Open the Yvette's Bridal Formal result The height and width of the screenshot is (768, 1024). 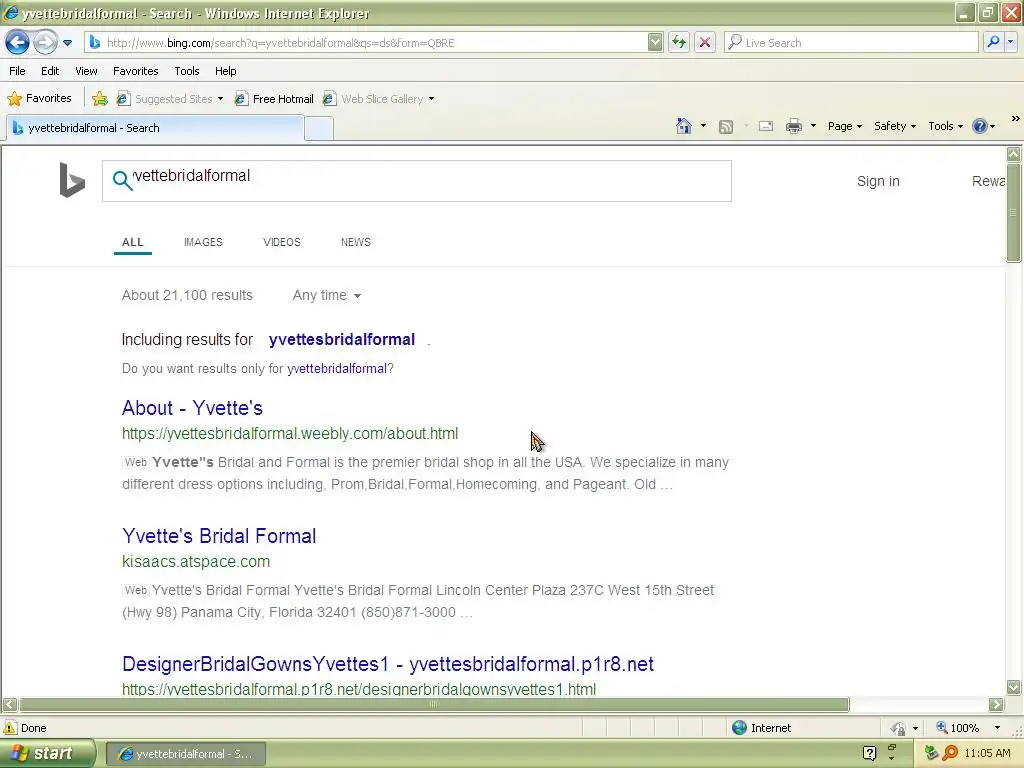tap(219, 536)
